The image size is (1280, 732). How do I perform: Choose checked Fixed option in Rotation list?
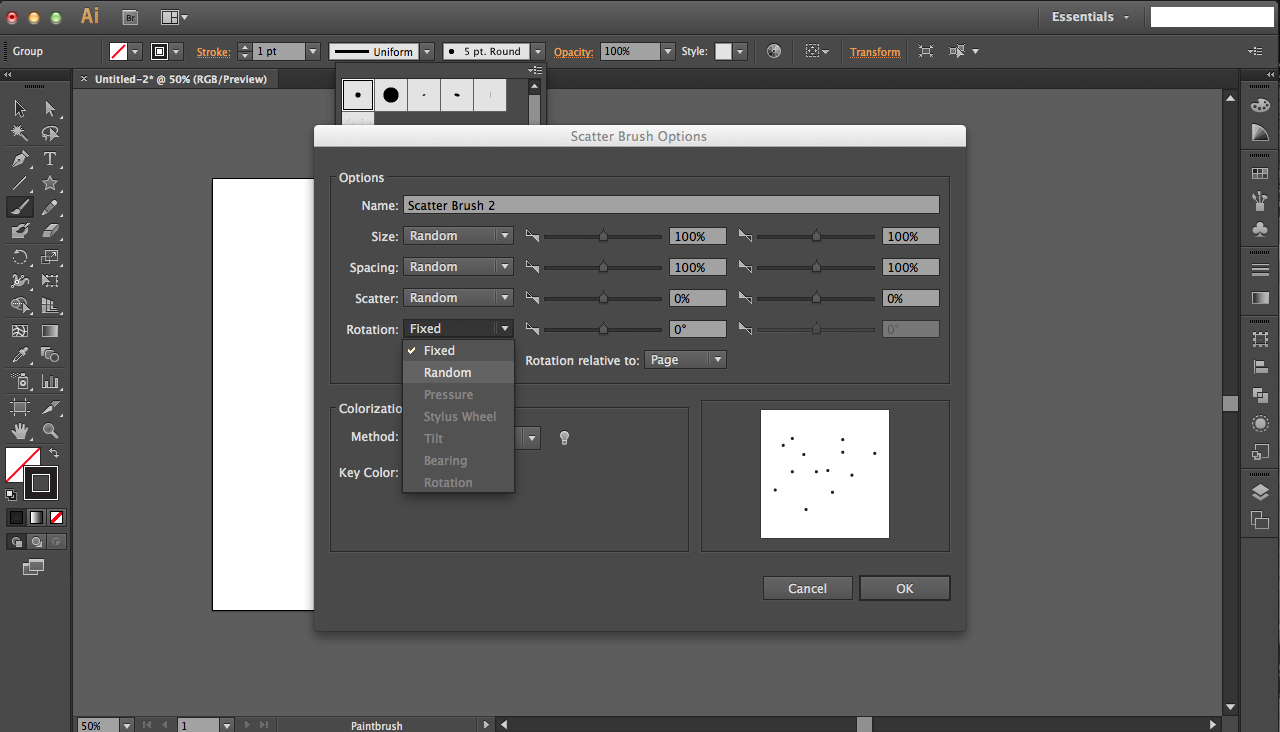tap(458, 350)
